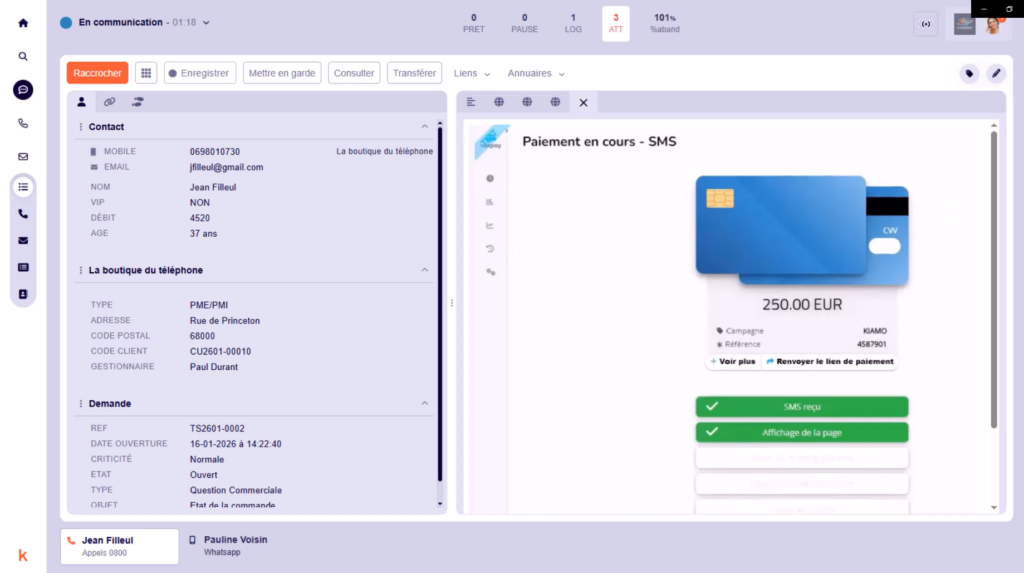
Task: Open the second globe tab
Action: [x=527, y=102]
